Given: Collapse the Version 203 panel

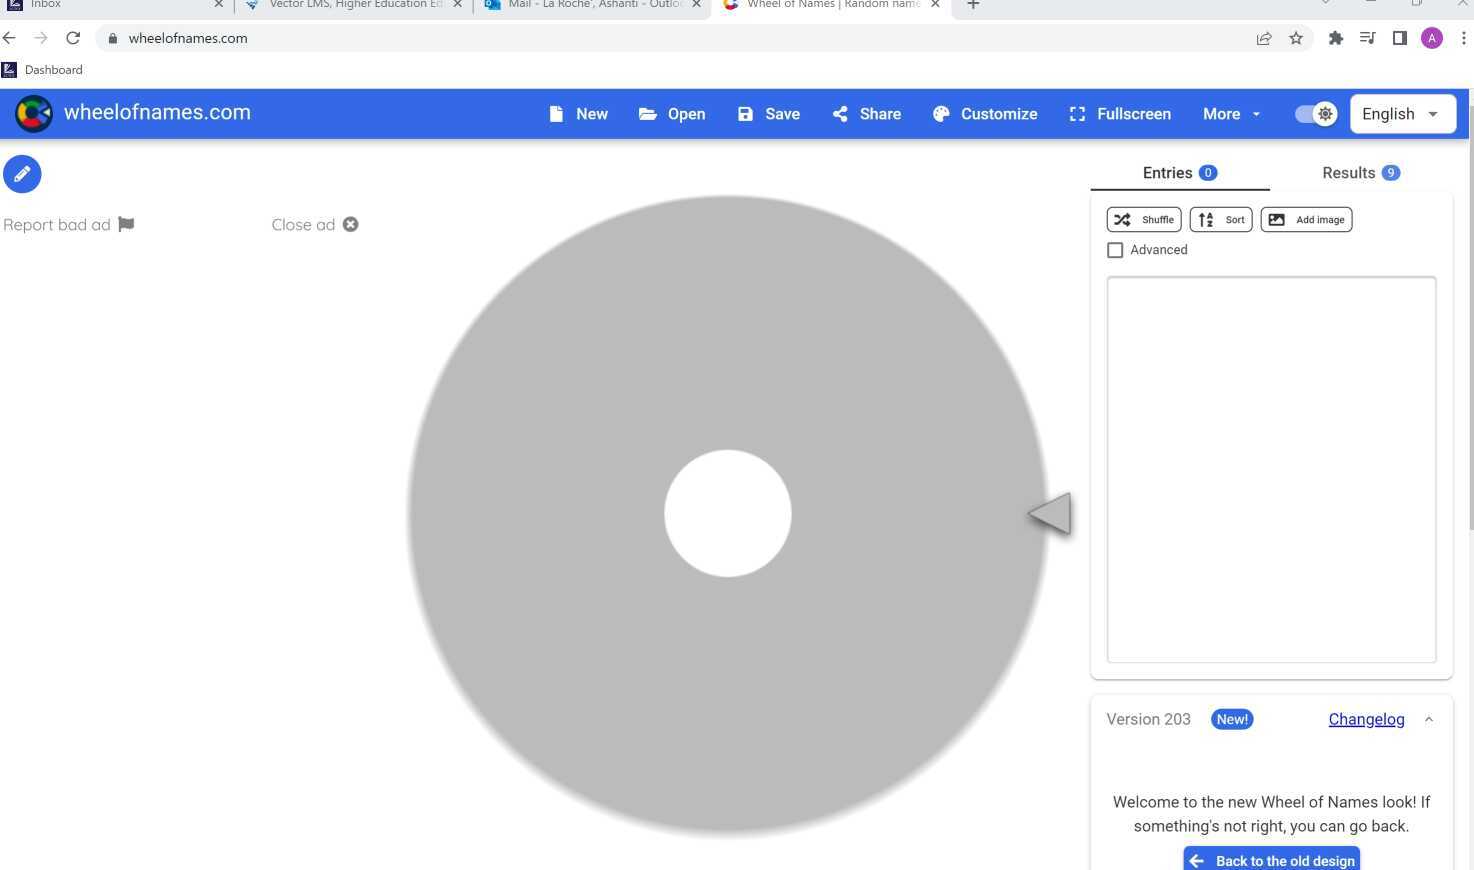Looking at the screenshot, I should [x=1428, y=719].
